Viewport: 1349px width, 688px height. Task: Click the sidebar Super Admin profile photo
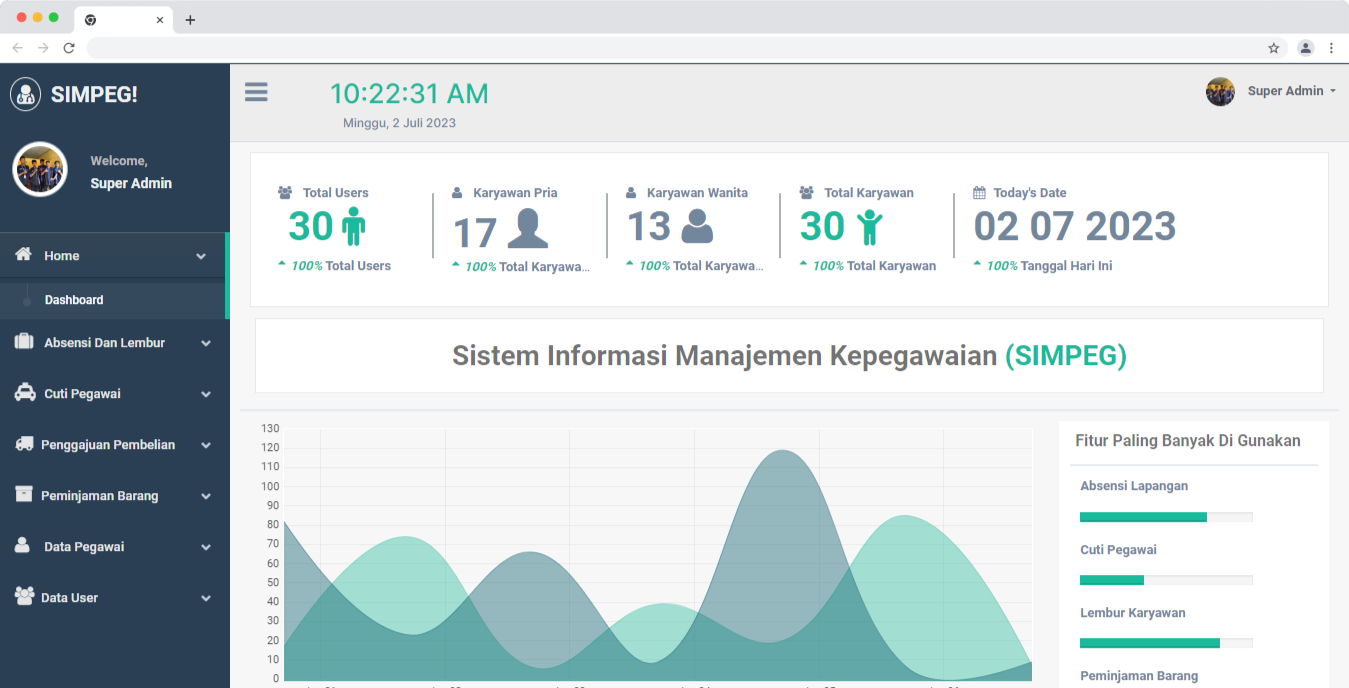40,170
